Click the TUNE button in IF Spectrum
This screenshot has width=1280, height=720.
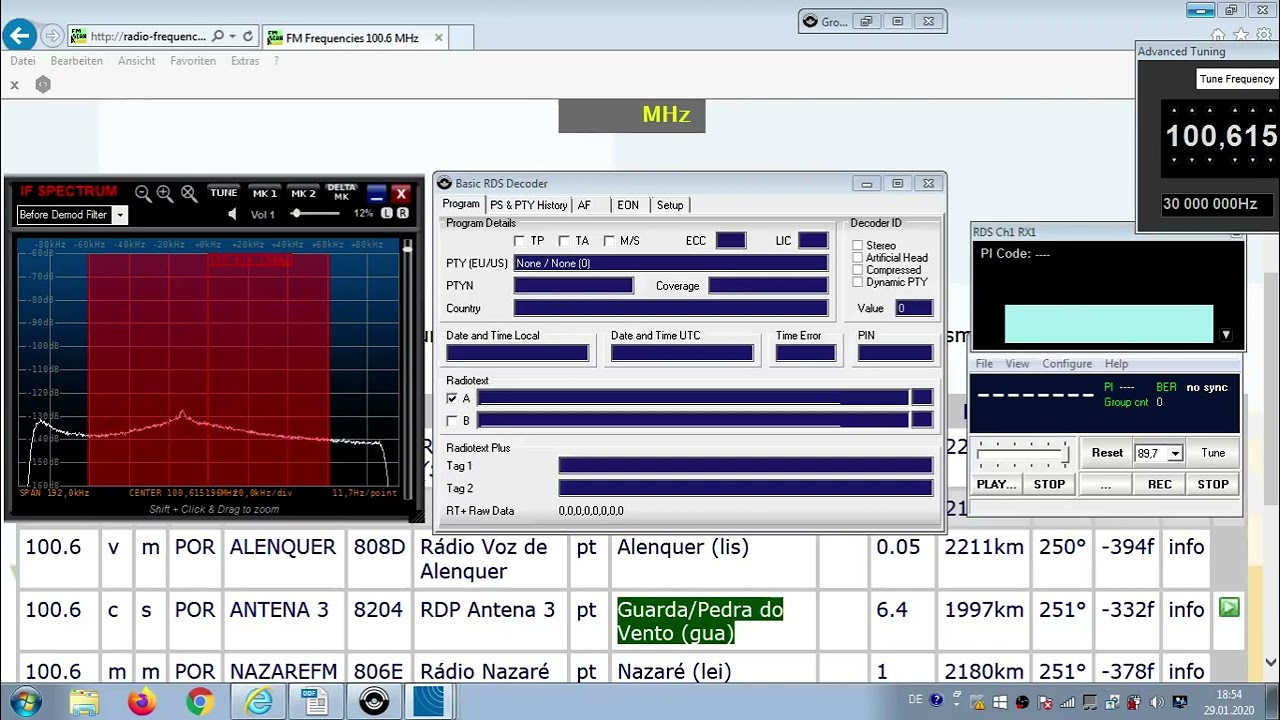(x=224, y=193)
